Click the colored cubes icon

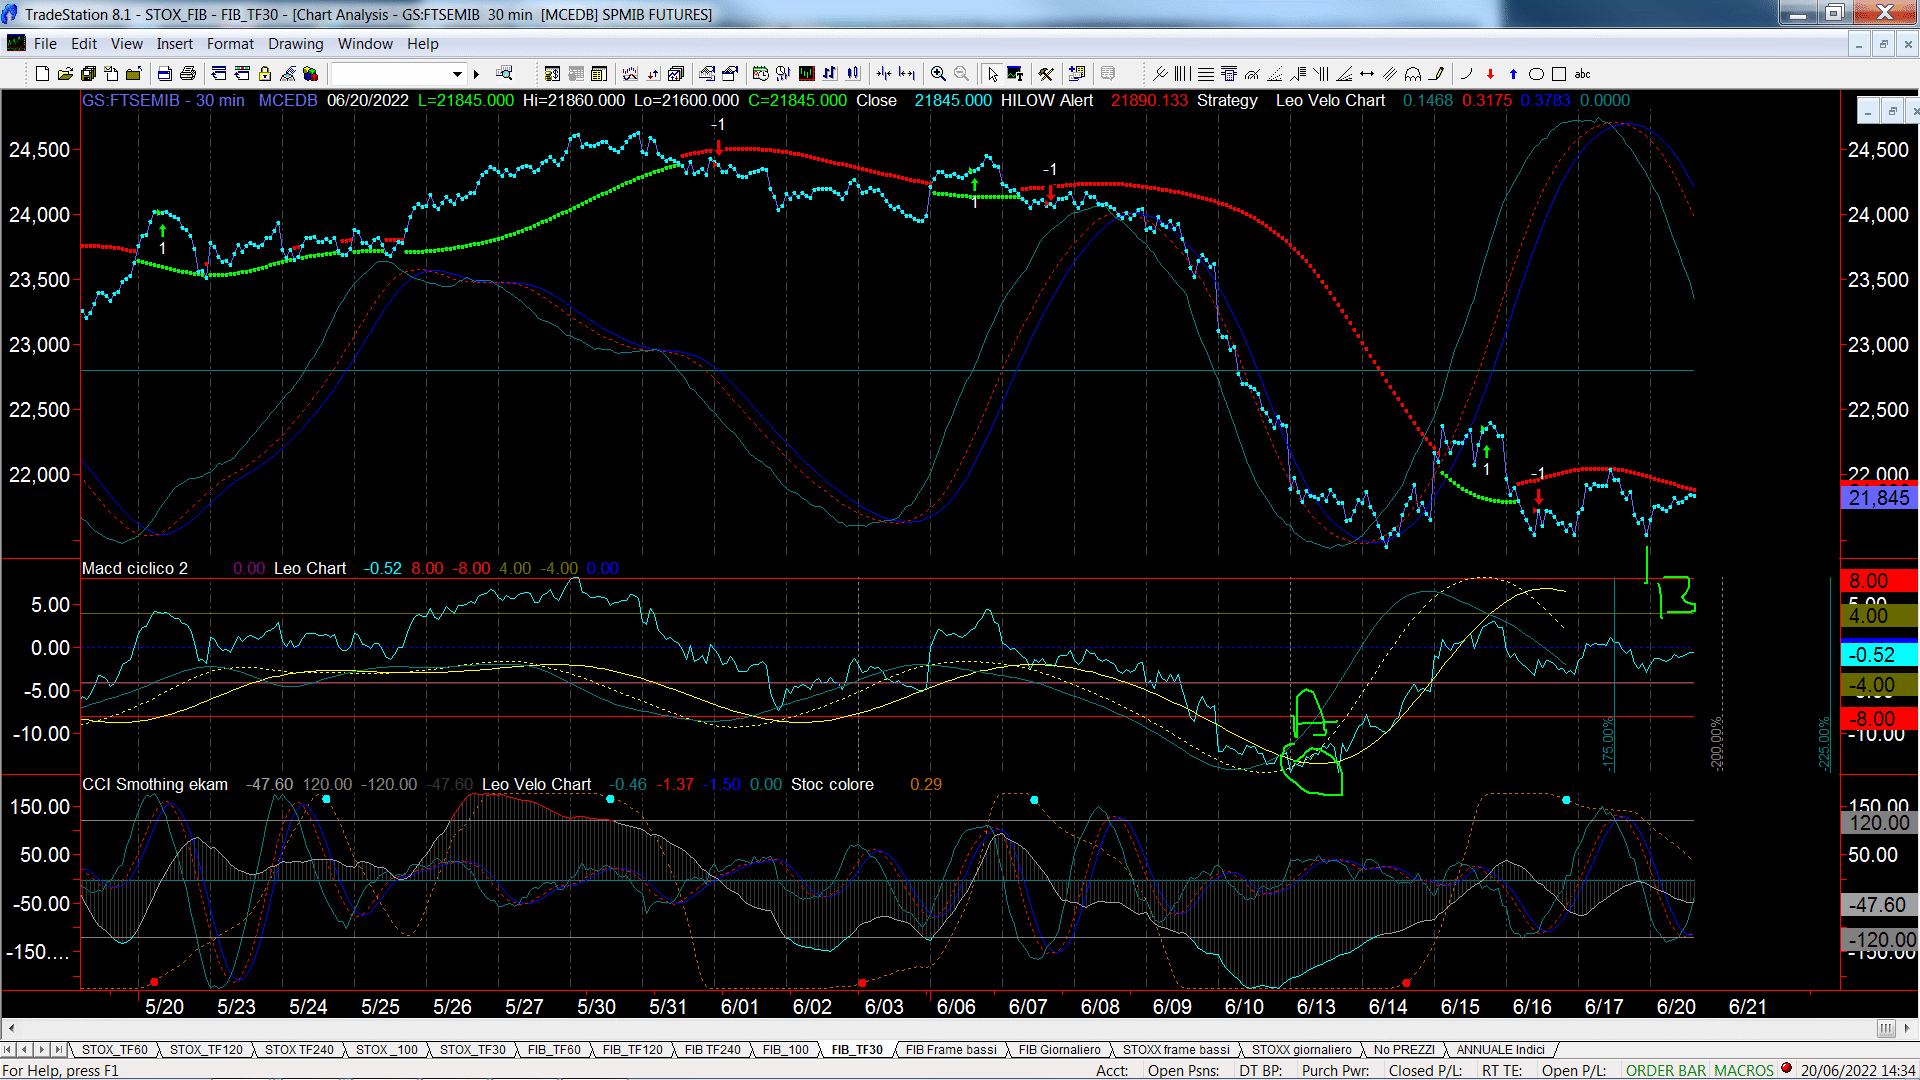(310, 74)
